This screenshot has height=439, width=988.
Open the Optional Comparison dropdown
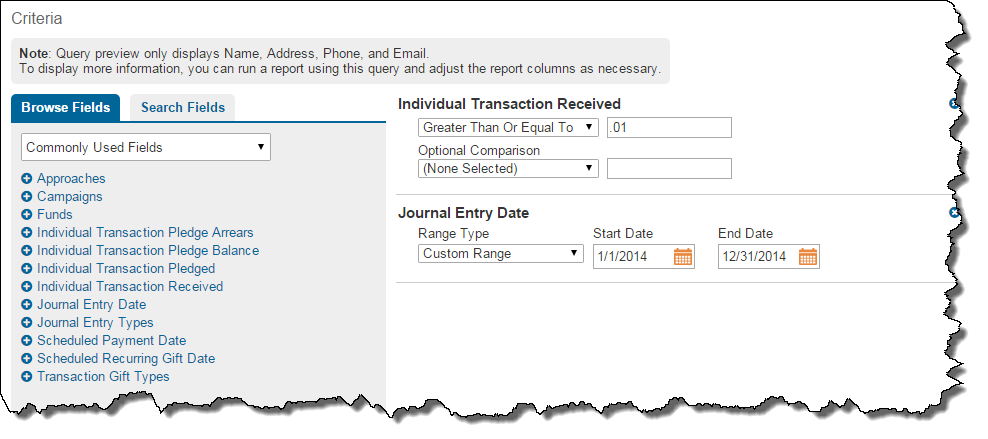[508, 169]
